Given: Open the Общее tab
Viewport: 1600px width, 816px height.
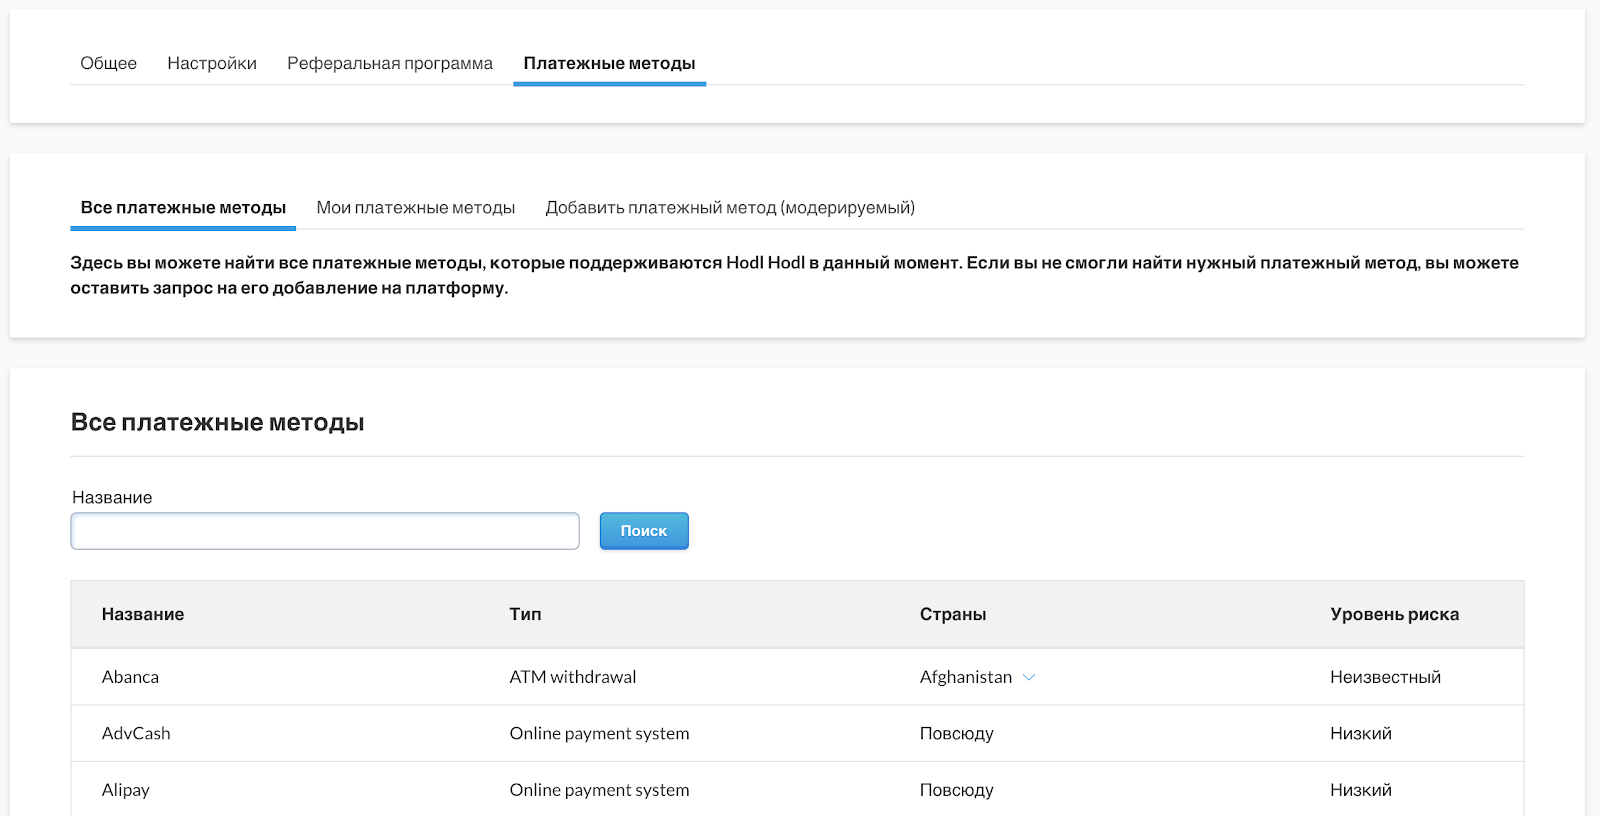Looking at the screenshot, I should click(x=108, y=63).
